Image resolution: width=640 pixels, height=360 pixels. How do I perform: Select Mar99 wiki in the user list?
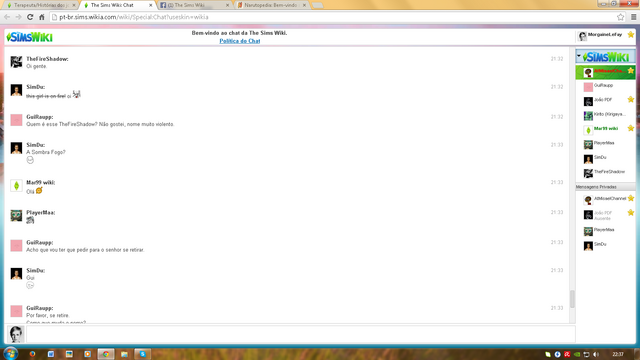tap(606, 129)
